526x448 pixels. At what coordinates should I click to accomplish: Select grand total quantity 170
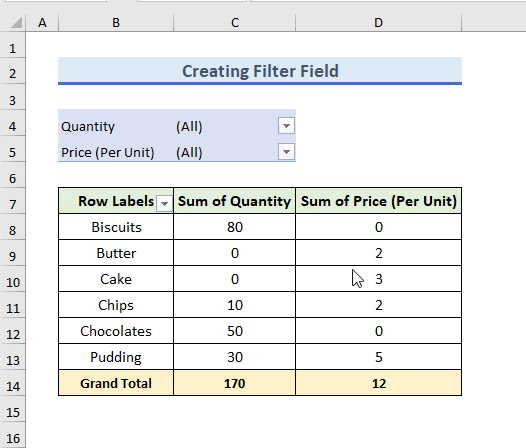pos(234,383)
